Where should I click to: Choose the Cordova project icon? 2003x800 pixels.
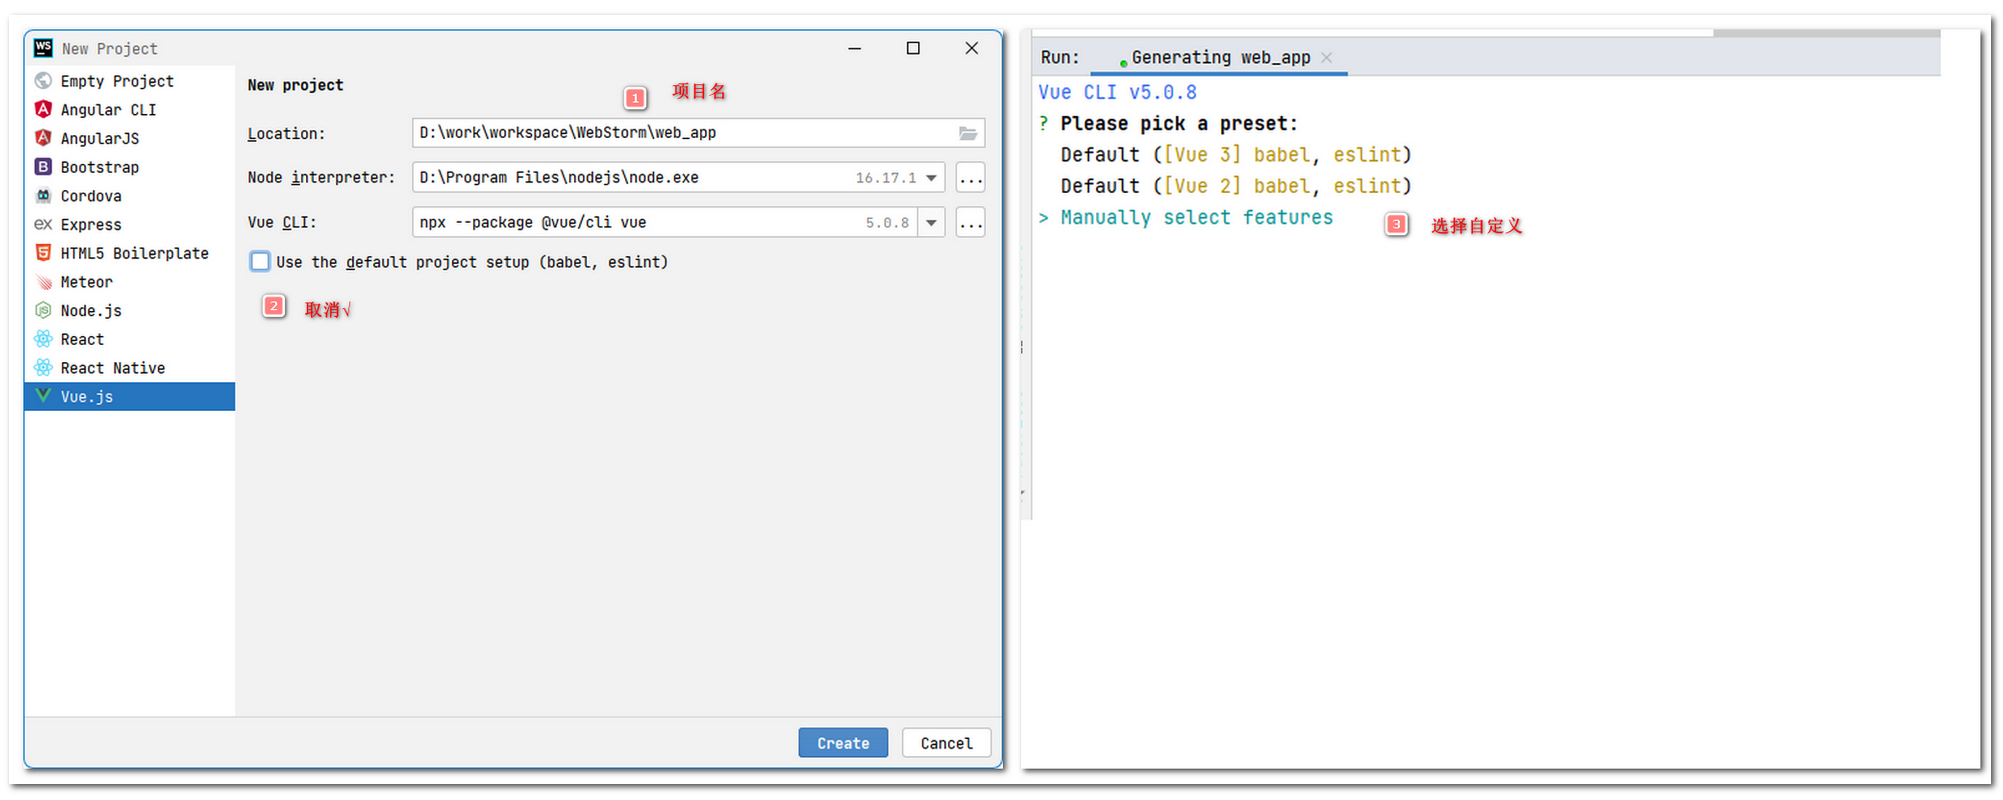click(43, 196)
